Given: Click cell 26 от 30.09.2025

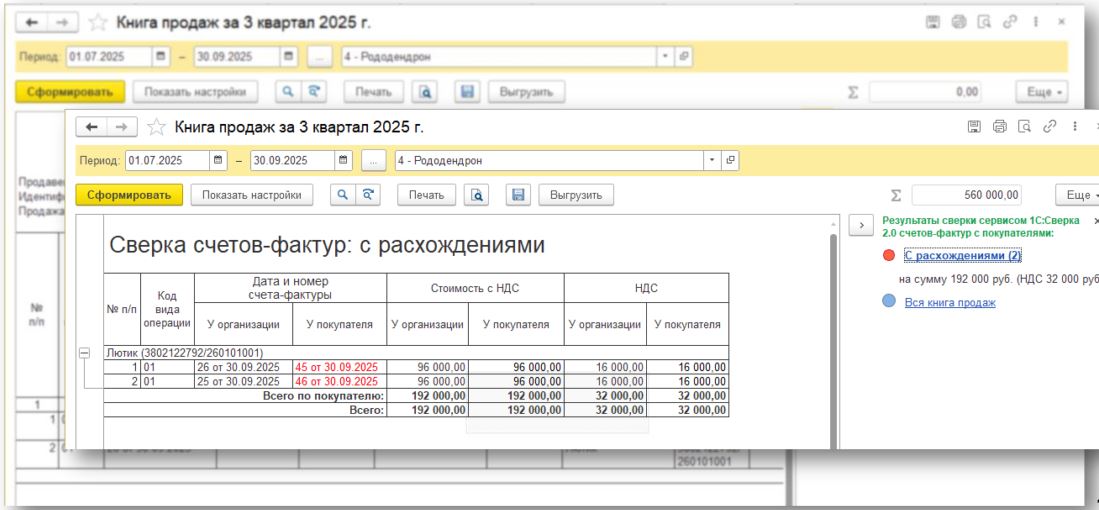Looking at the screenshot, I should click(243, 367).
